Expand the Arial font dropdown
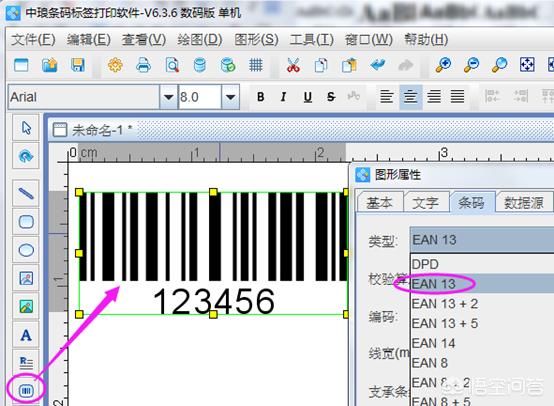 tap(168, 97)
